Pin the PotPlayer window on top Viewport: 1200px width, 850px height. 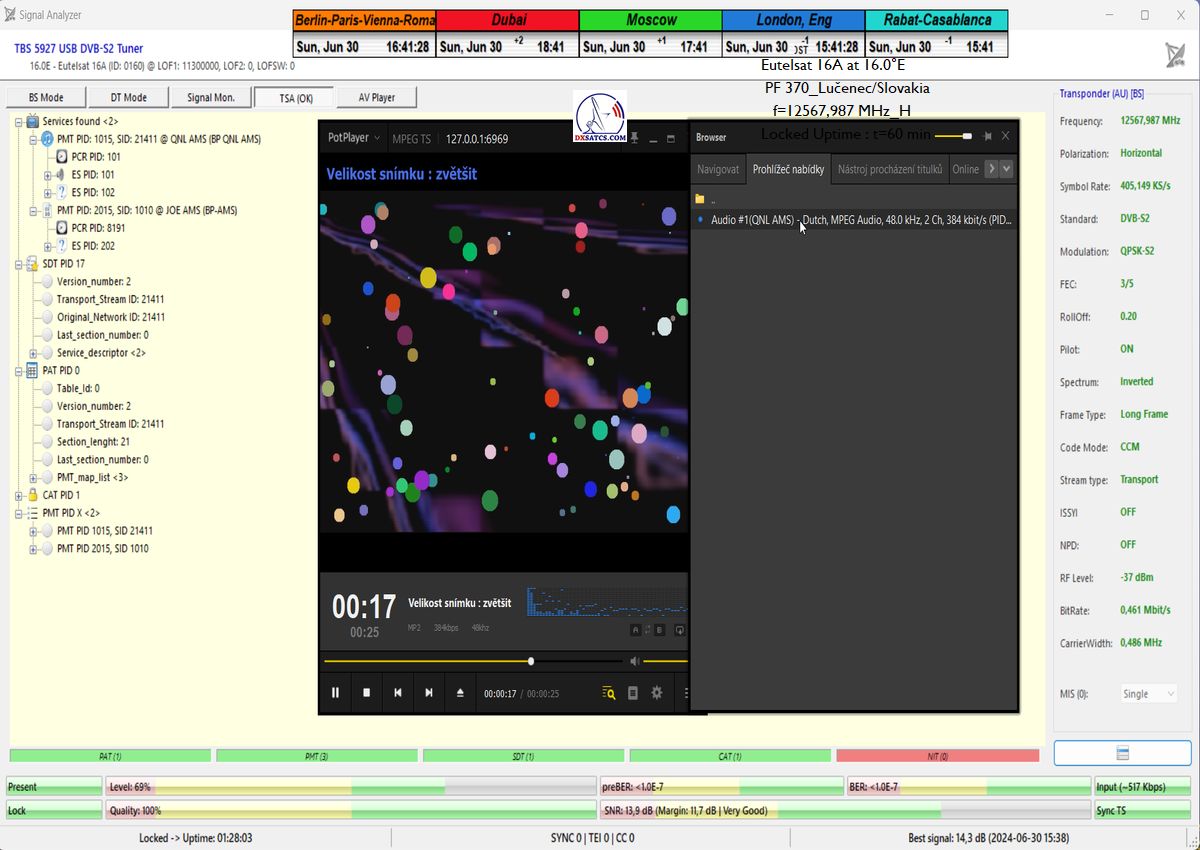point(634,138)
